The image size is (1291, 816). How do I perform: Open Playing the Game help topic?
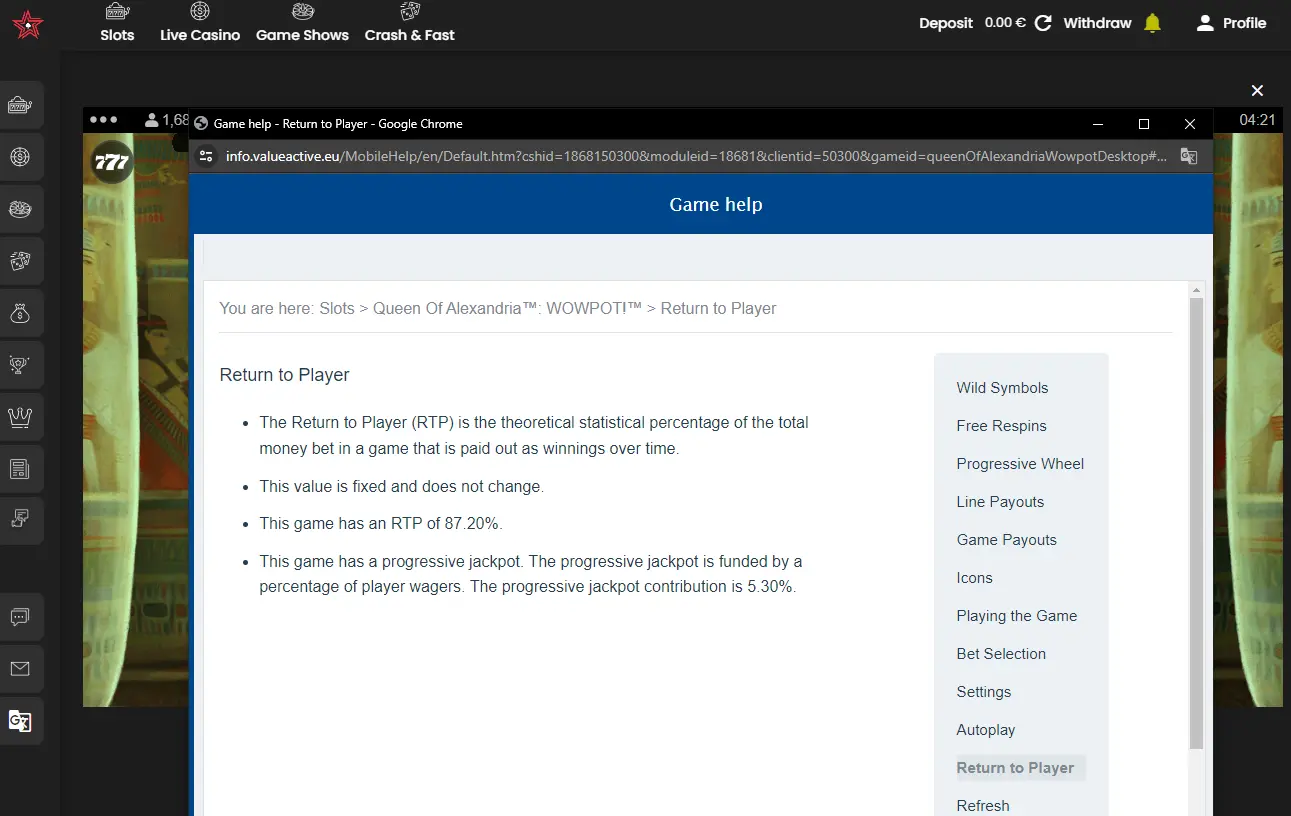1016,616
